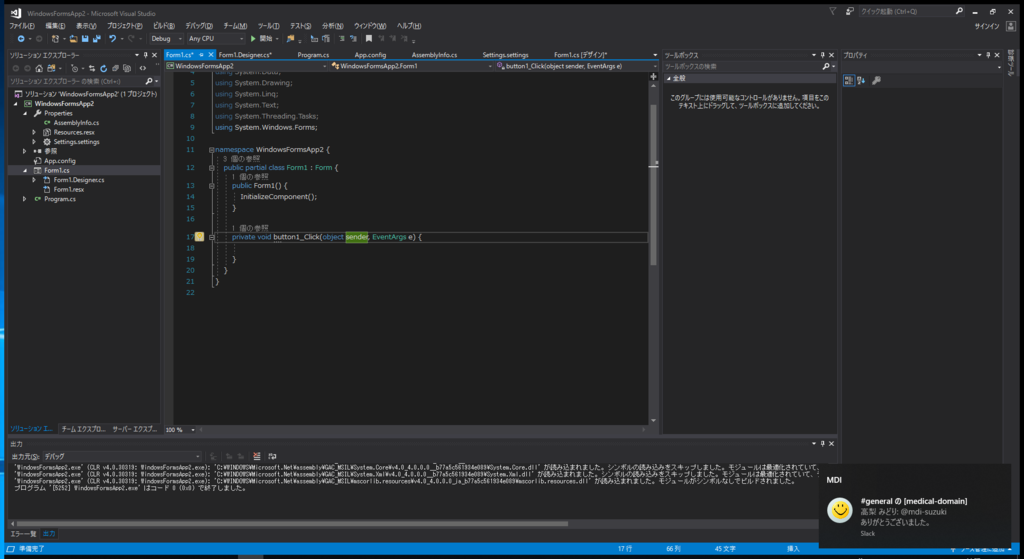This screenshot has height=559, width=1024.
Task: Undo the last edit via toolbar
Action: click(113, 39)
